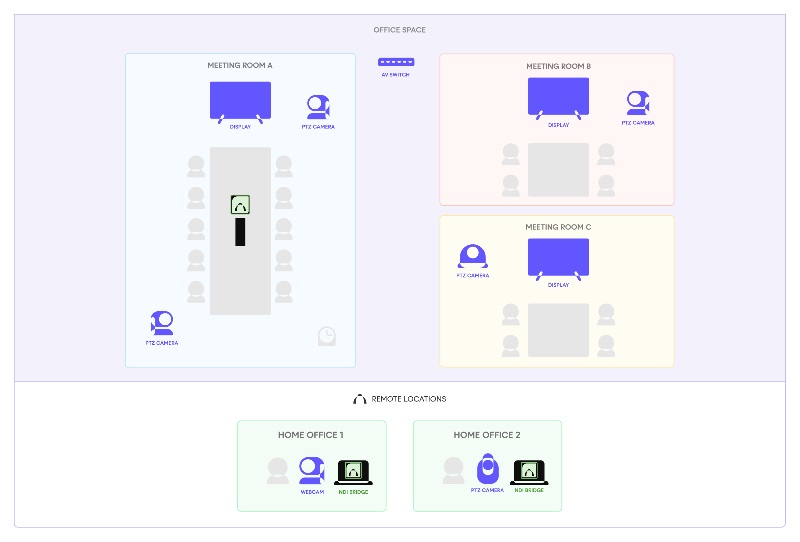Click the NDI Bridge laptop in Home Office 2
The width and height of the screenshot is (800, 542).
529,472
